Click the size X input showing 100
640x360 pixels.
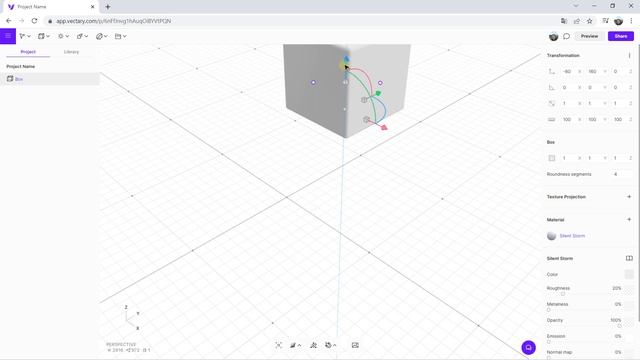[x=567, y=120]
